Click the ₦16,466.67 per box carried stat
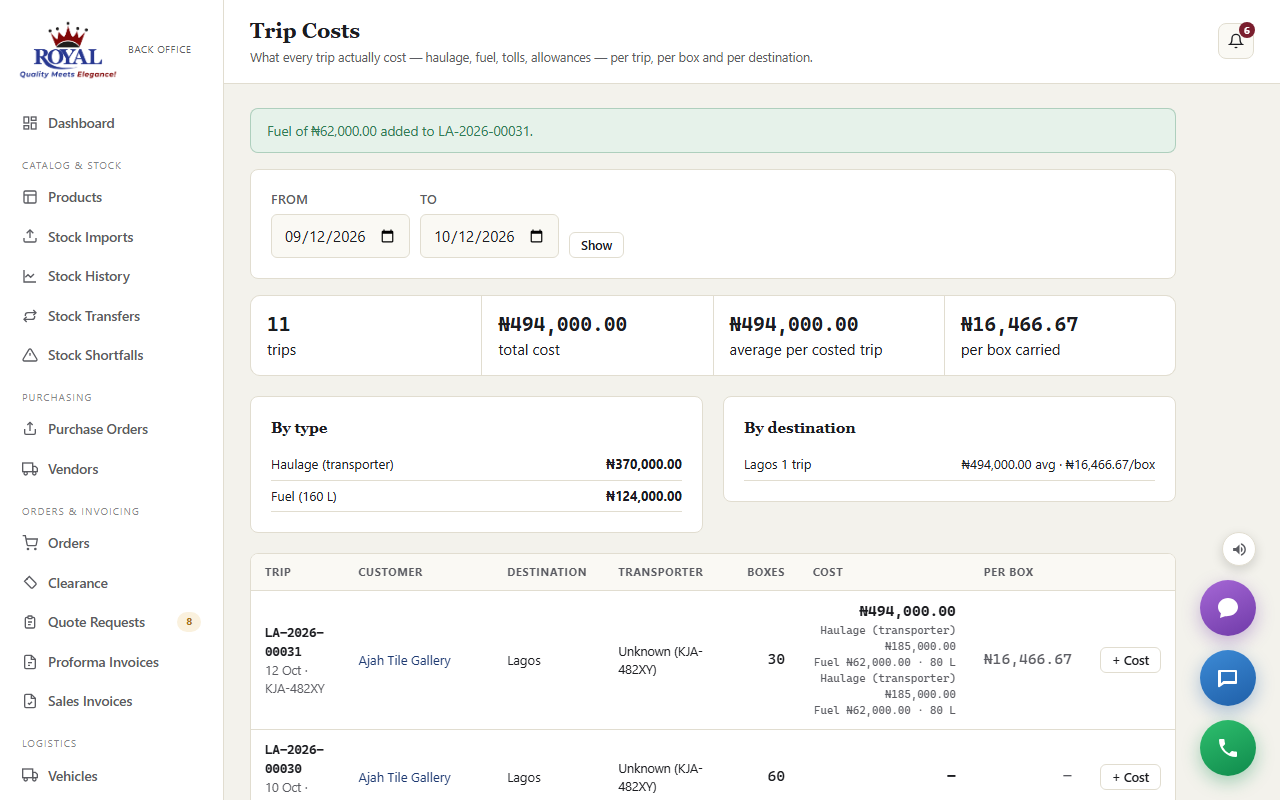The image size is (1280, 800). click(1059, 336)
